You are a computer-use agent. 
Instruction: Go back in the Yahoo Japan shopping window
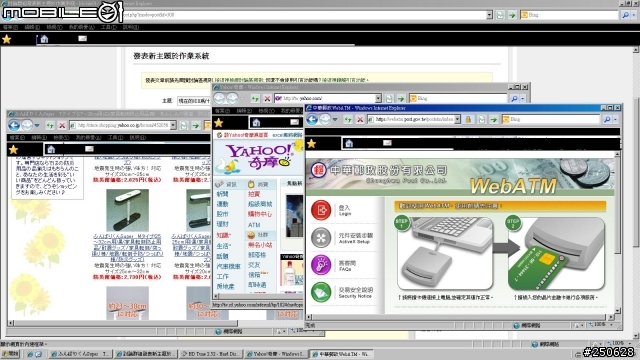coord(14,125)
